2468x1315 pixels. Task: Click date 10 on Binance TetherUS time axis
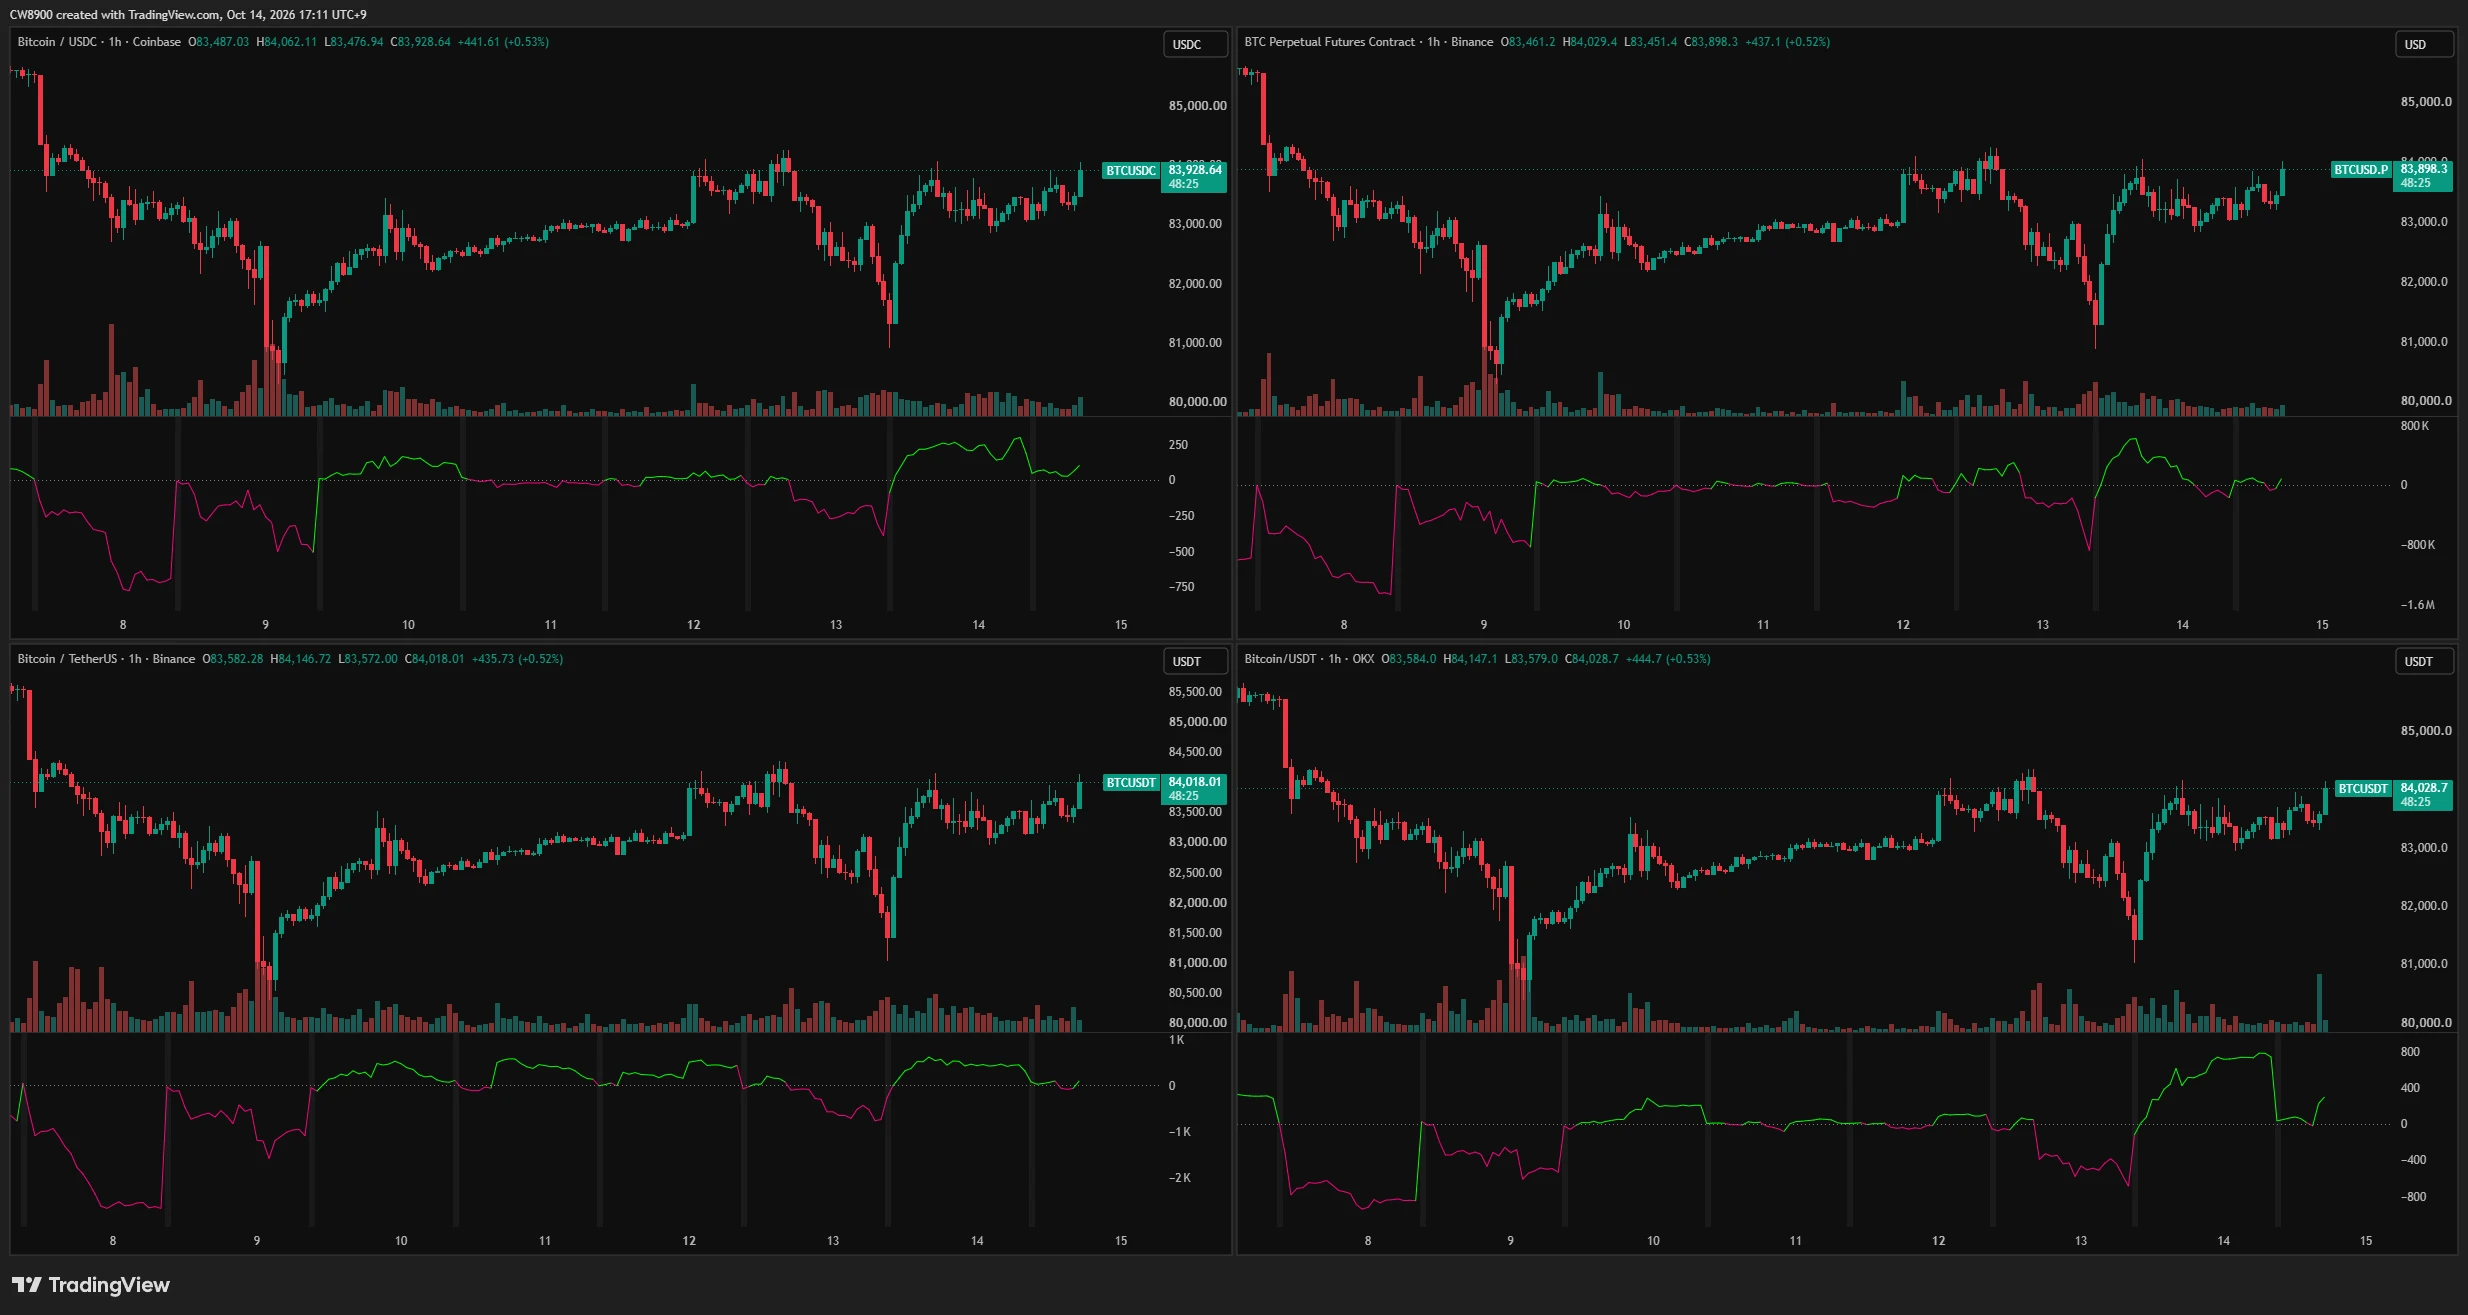[401, 1241]
